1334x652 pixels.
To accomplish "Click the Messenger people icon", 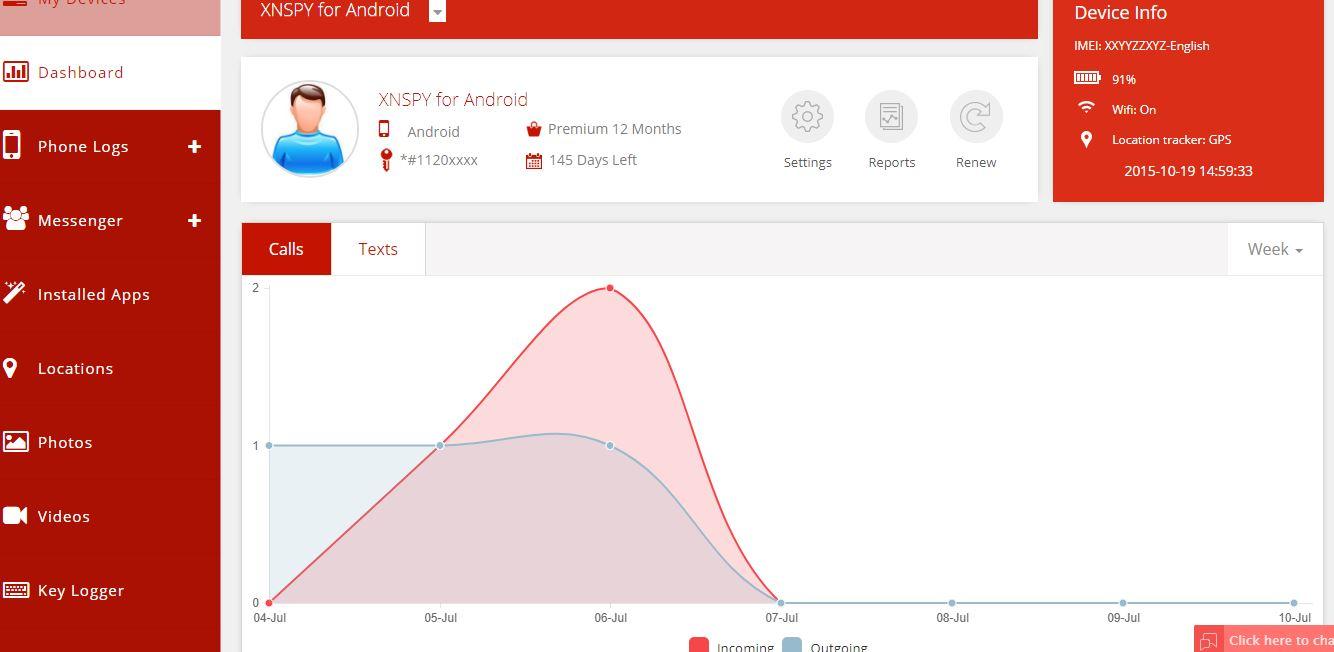I will coord(15,218).
